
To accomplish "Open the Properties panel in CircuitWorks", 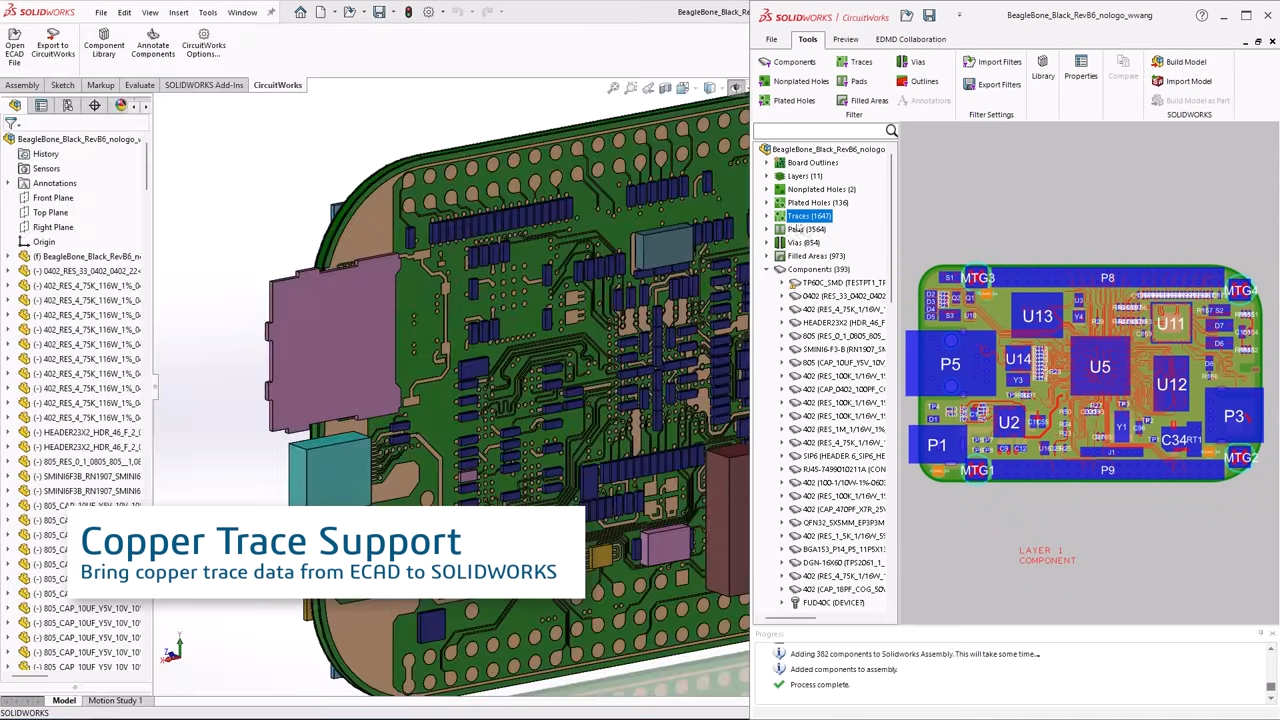I will [x=1081, y=68].
